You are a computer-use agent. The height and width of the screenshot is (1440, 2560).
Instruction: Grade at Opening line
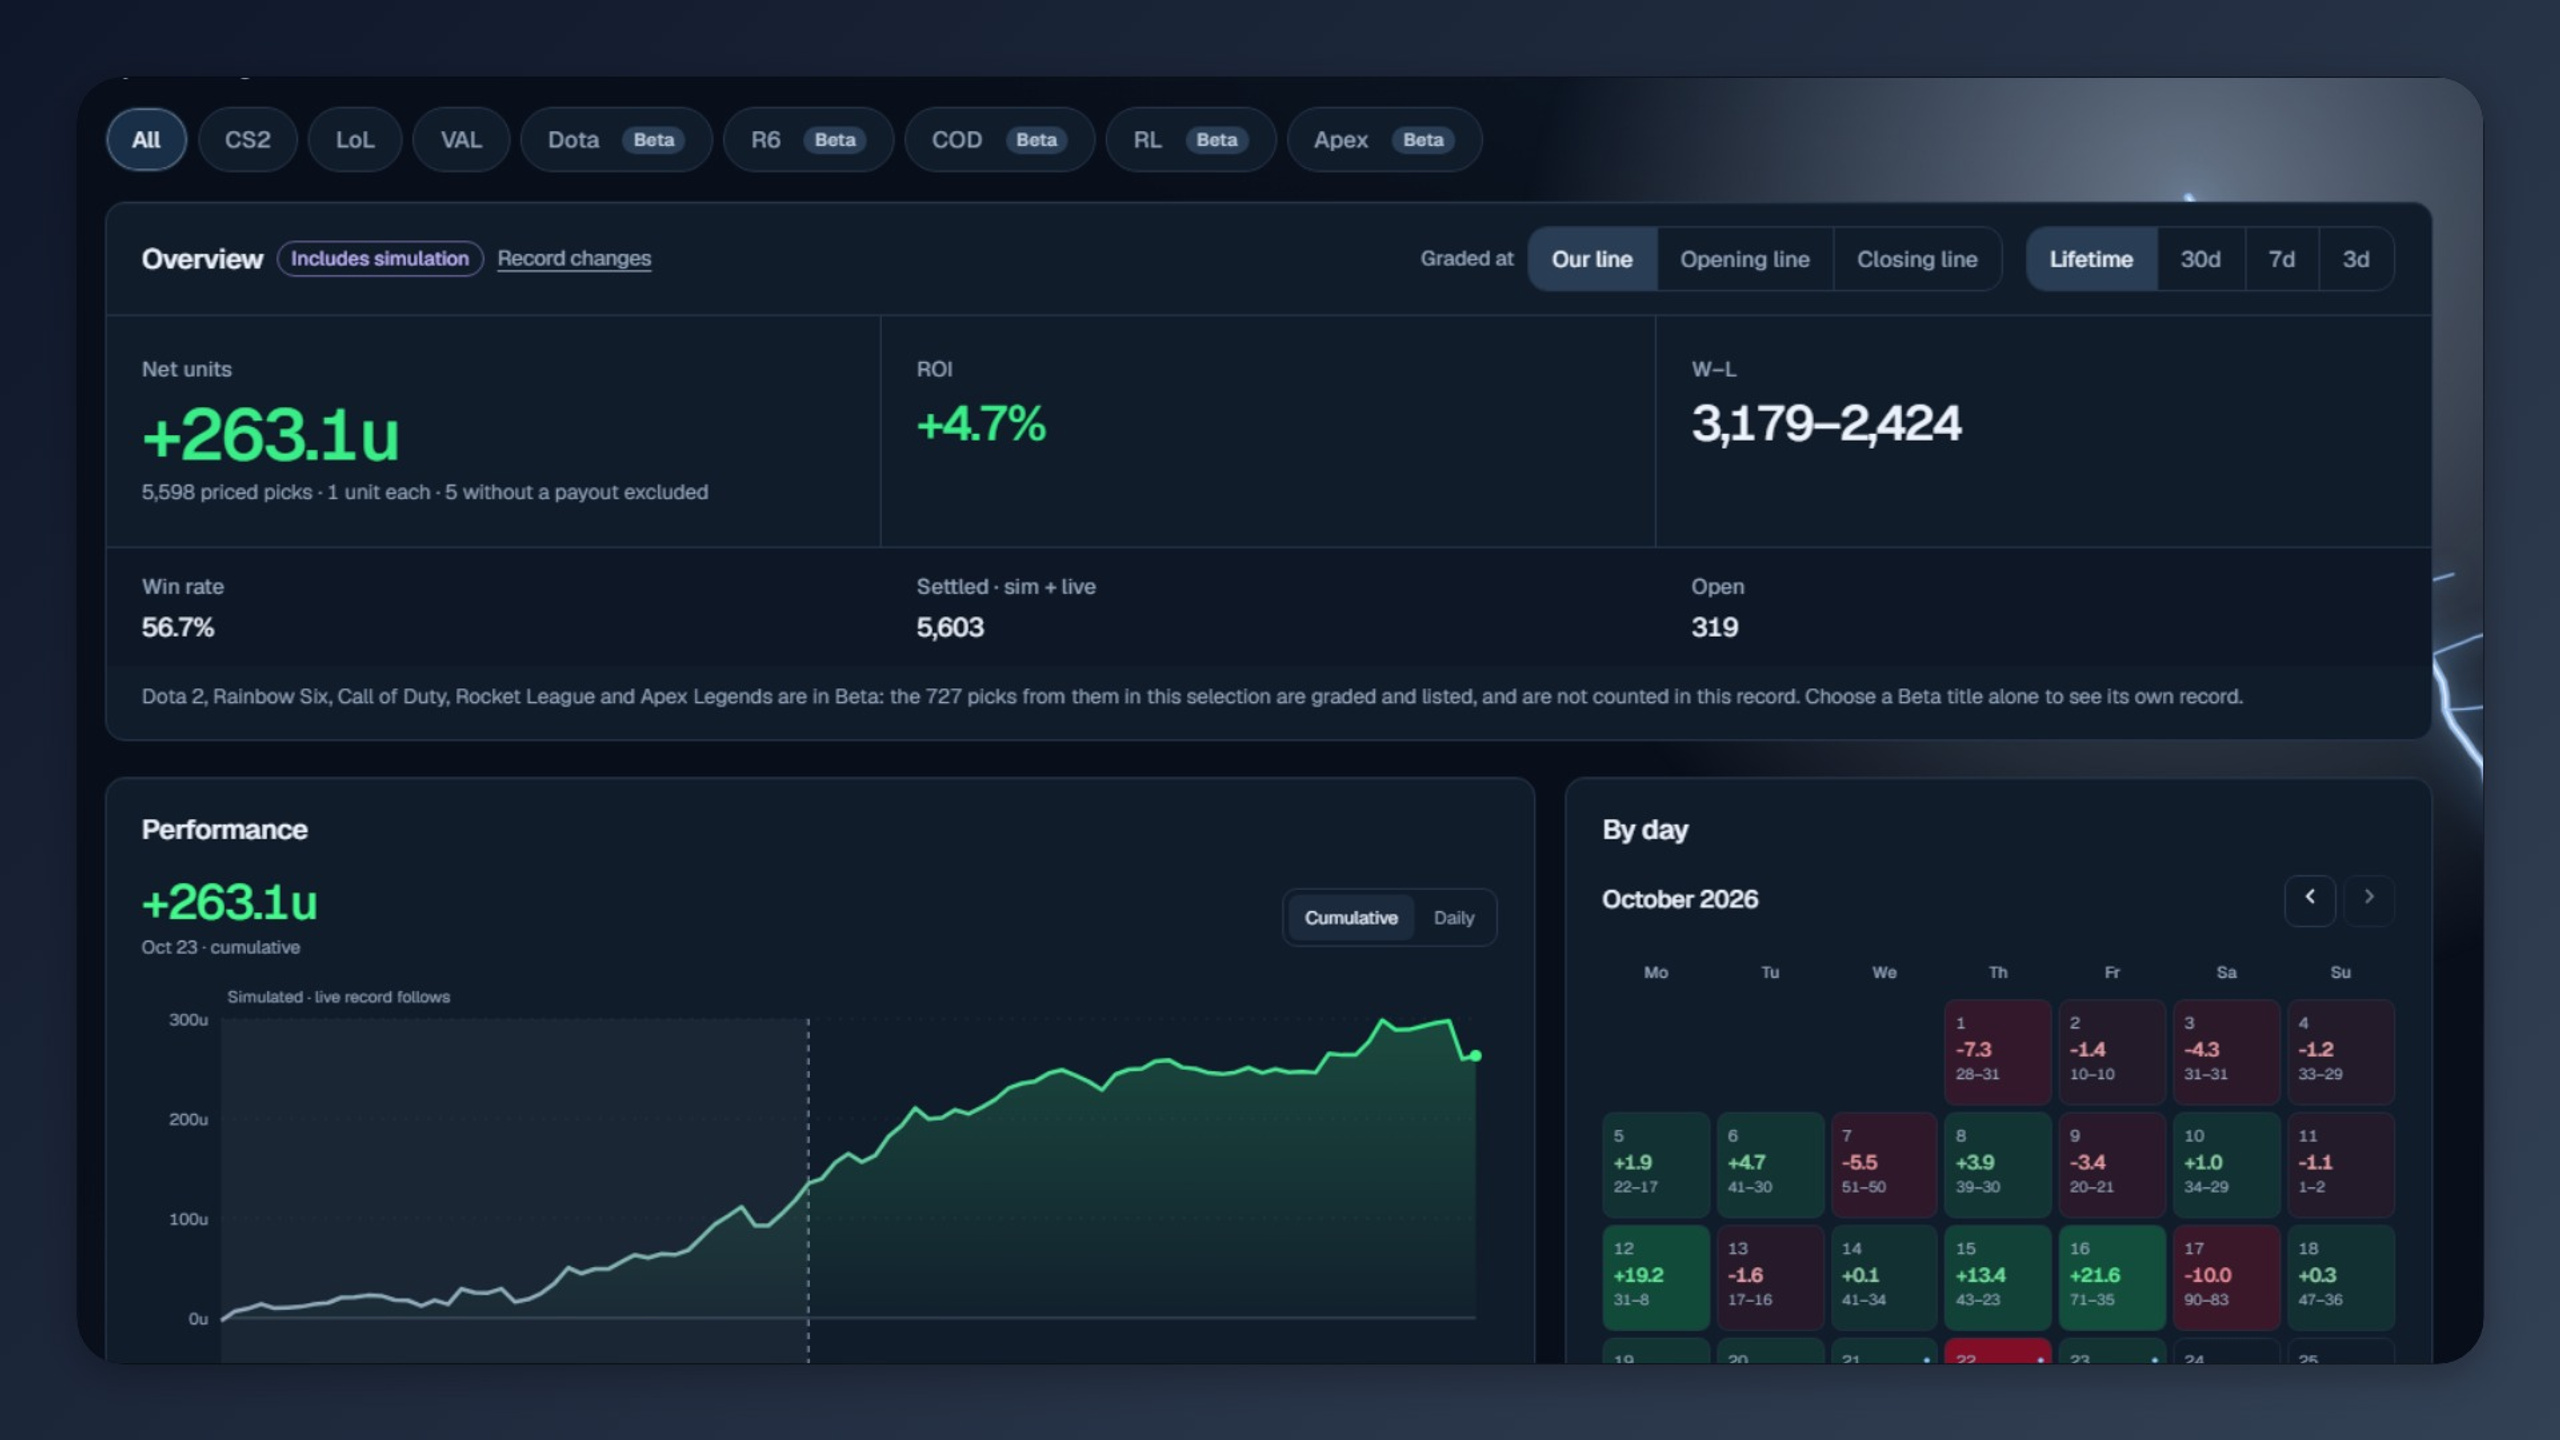[1745, 259]
